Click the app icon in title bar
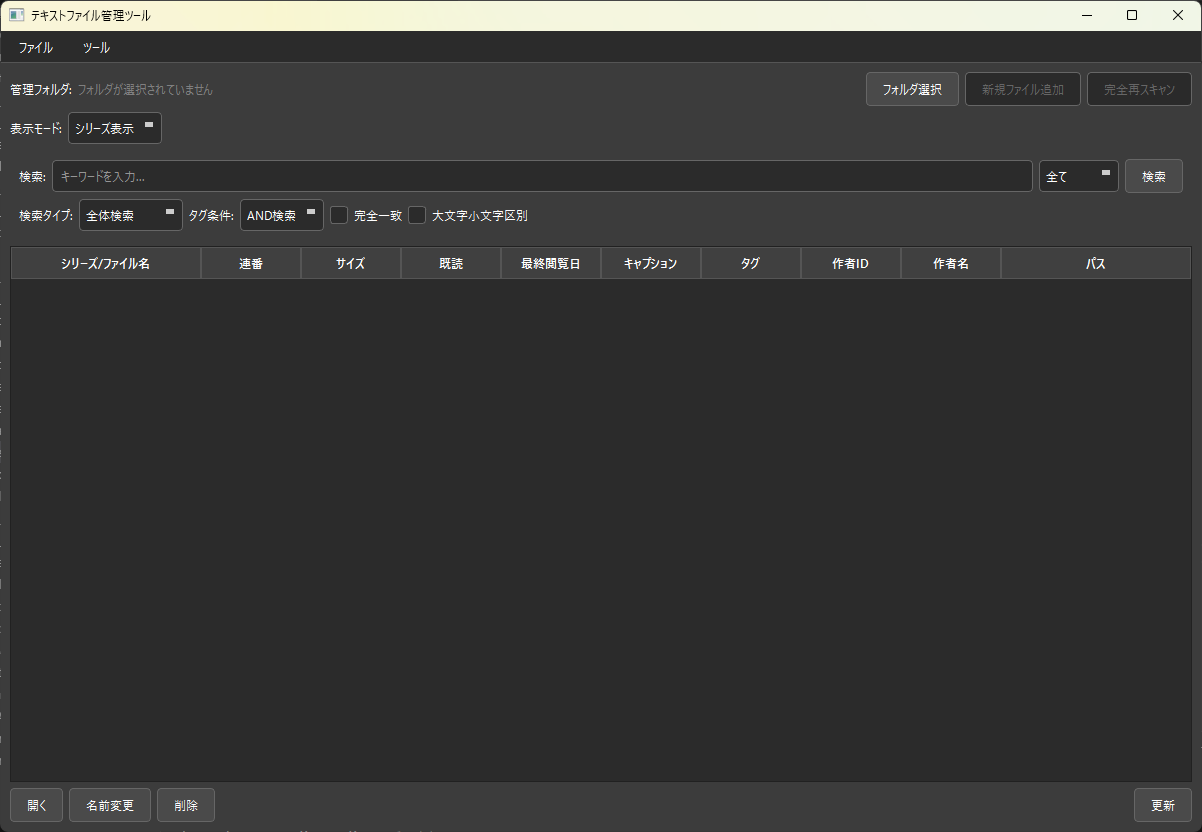 pos(16,15)
